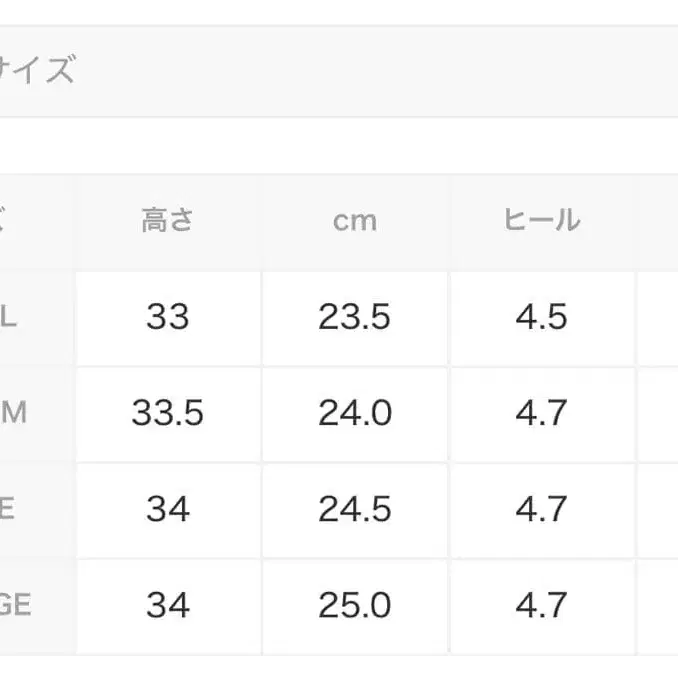Select the ヒール column header
The width and height of the screenshot is (678, 678).
[x=541, y=221]
